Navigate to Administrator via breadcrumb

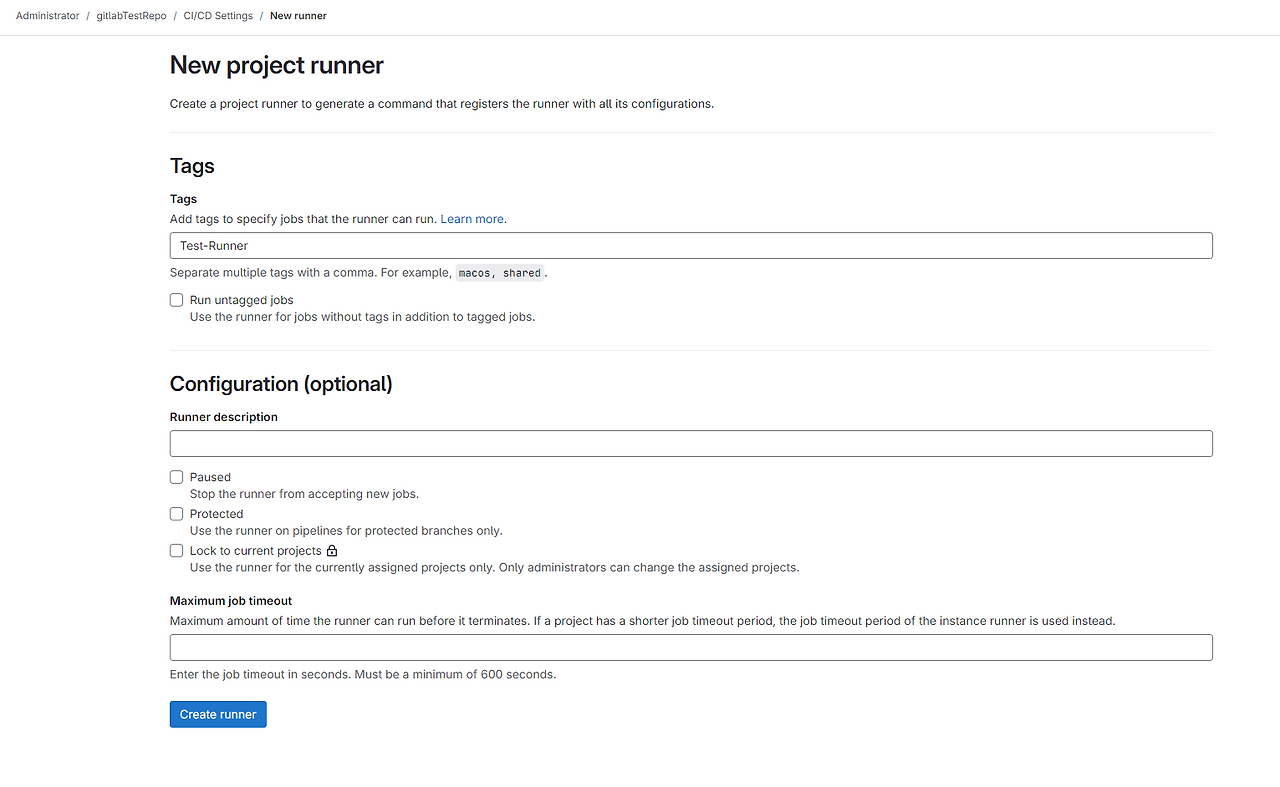coord(47,15)
